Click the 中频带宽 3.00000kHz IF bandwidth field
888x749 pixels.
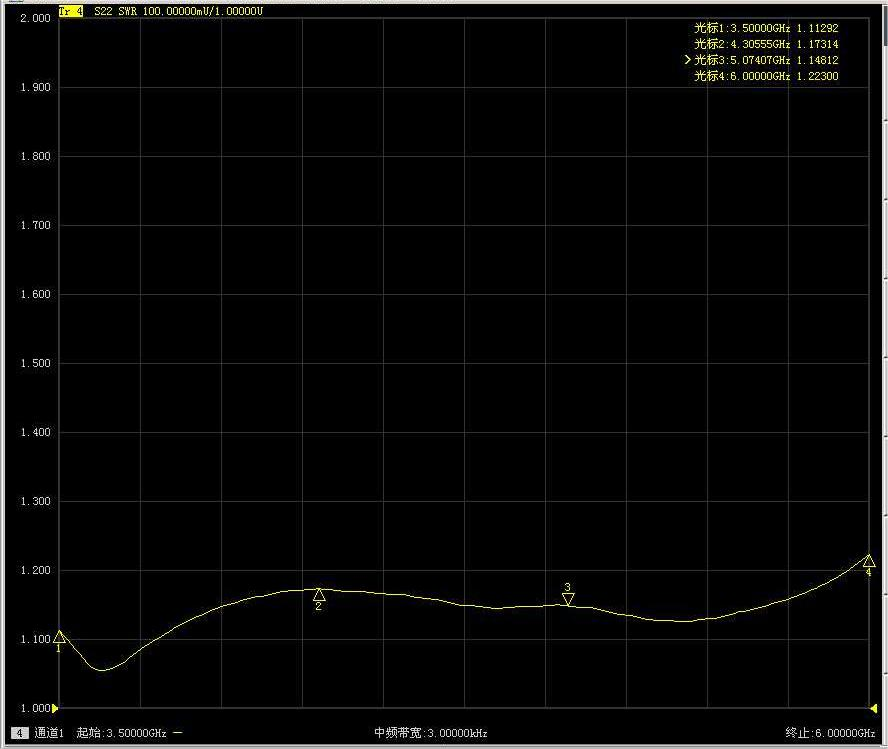(430, 733)
